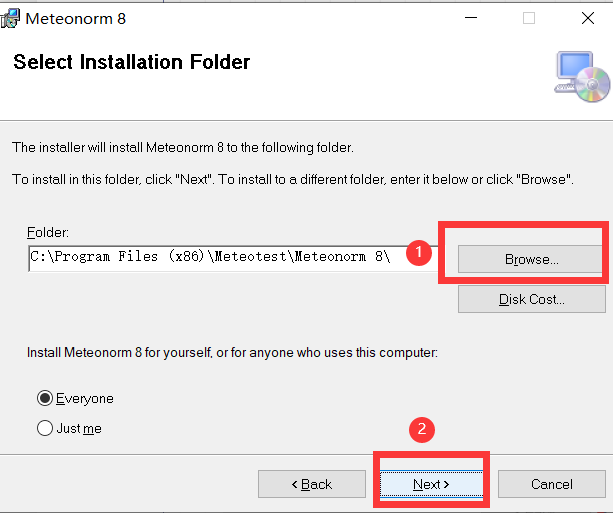Click the Meteonorm installer icon in title bar
The height and width of the screenshot is (513, 613).
10,18
